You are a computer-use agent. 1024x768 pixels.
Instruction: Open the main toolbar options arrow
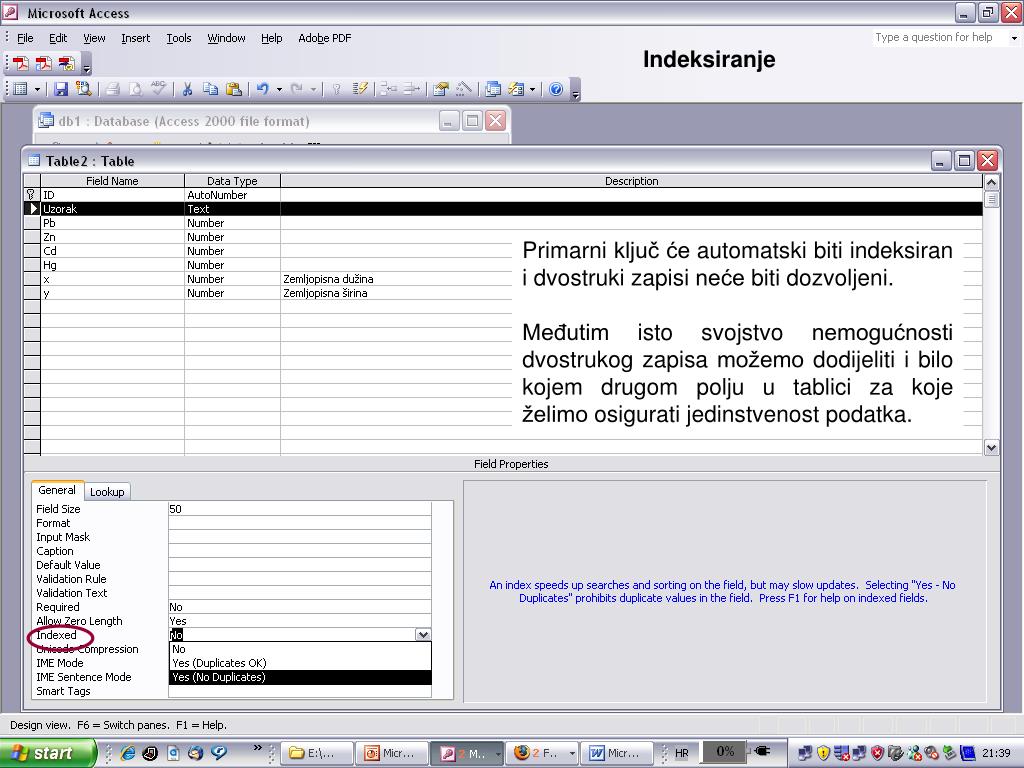pos(575,90)
